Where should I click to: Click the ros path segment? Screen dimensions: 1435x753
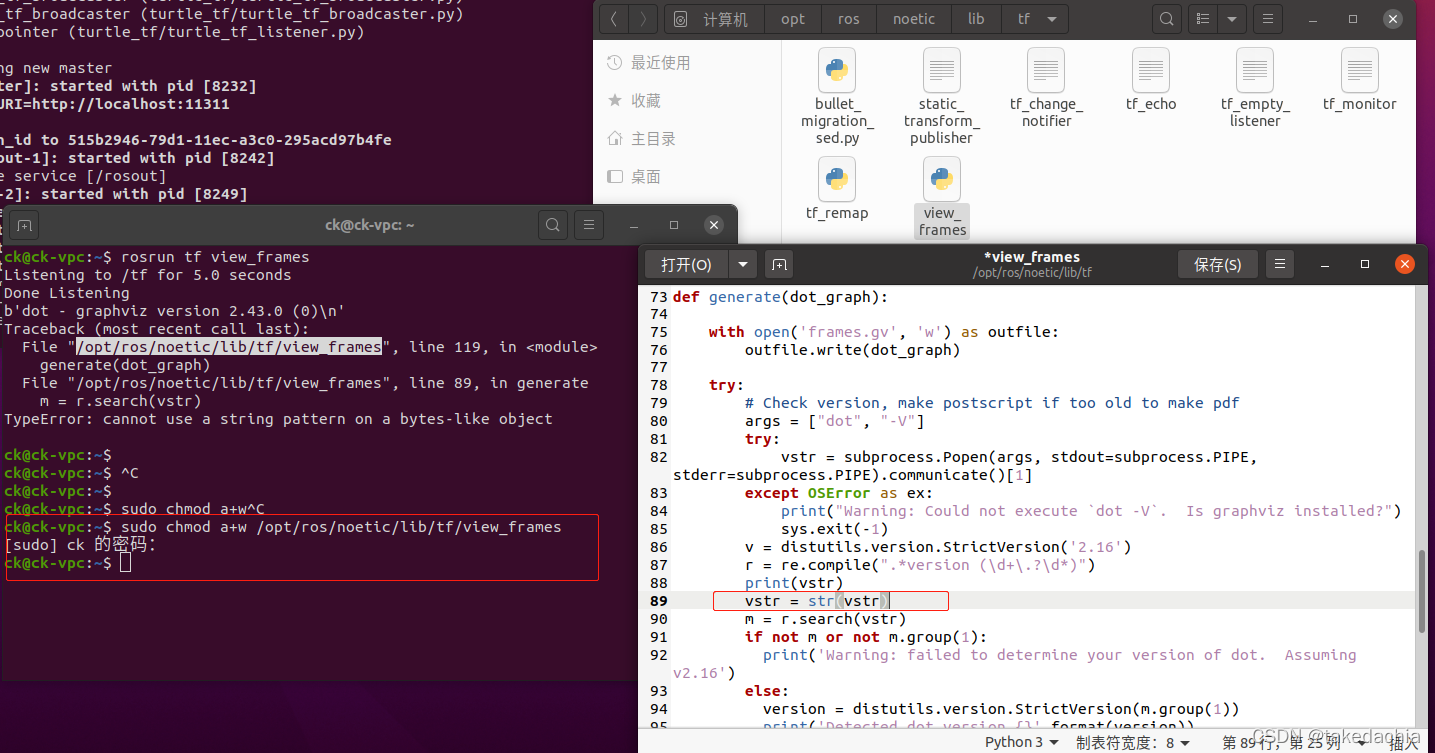849,19
